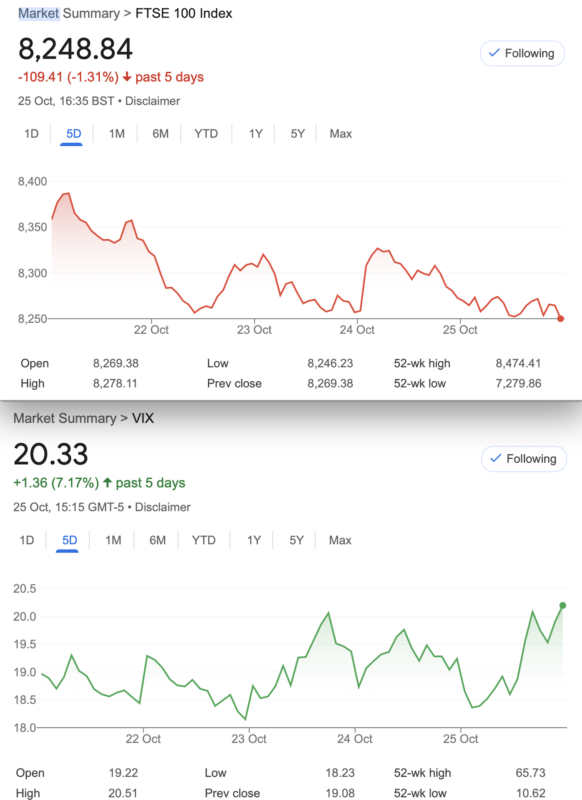Click the VIX price 20.33
Screen dimensions: 582x800
[x=50, y=454]
